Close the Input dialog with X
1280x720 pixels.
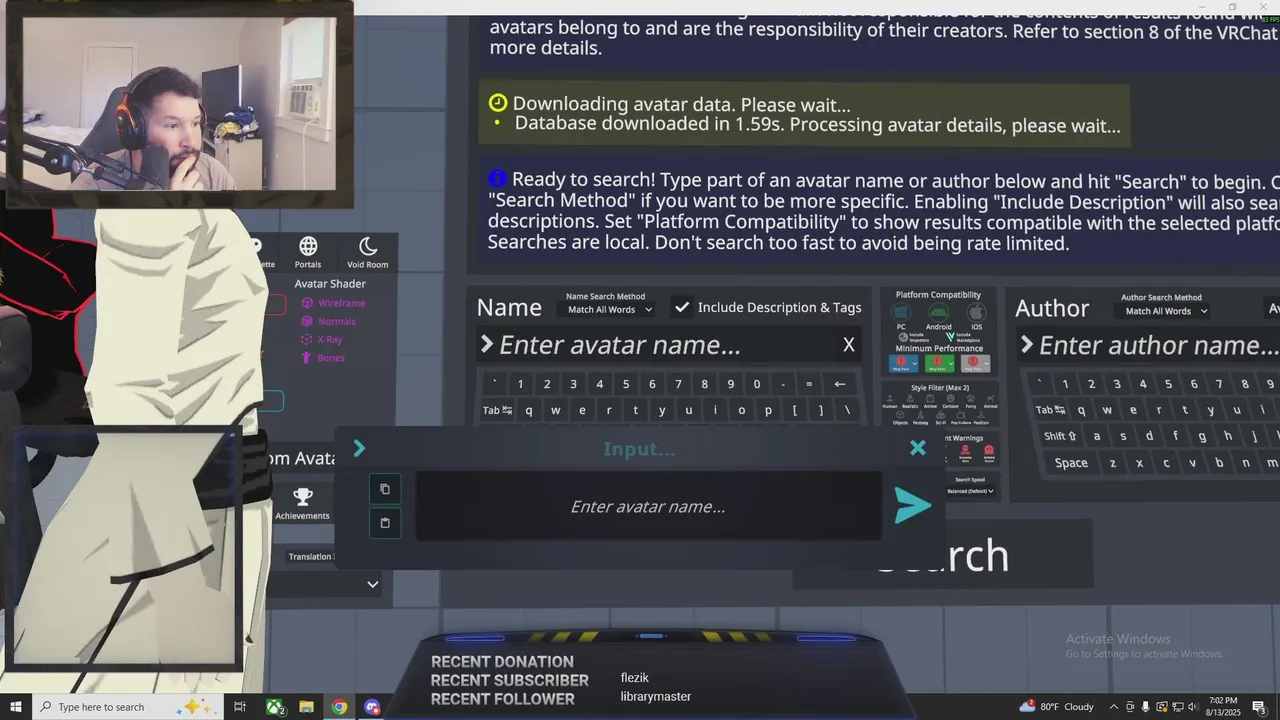[918, 448]
